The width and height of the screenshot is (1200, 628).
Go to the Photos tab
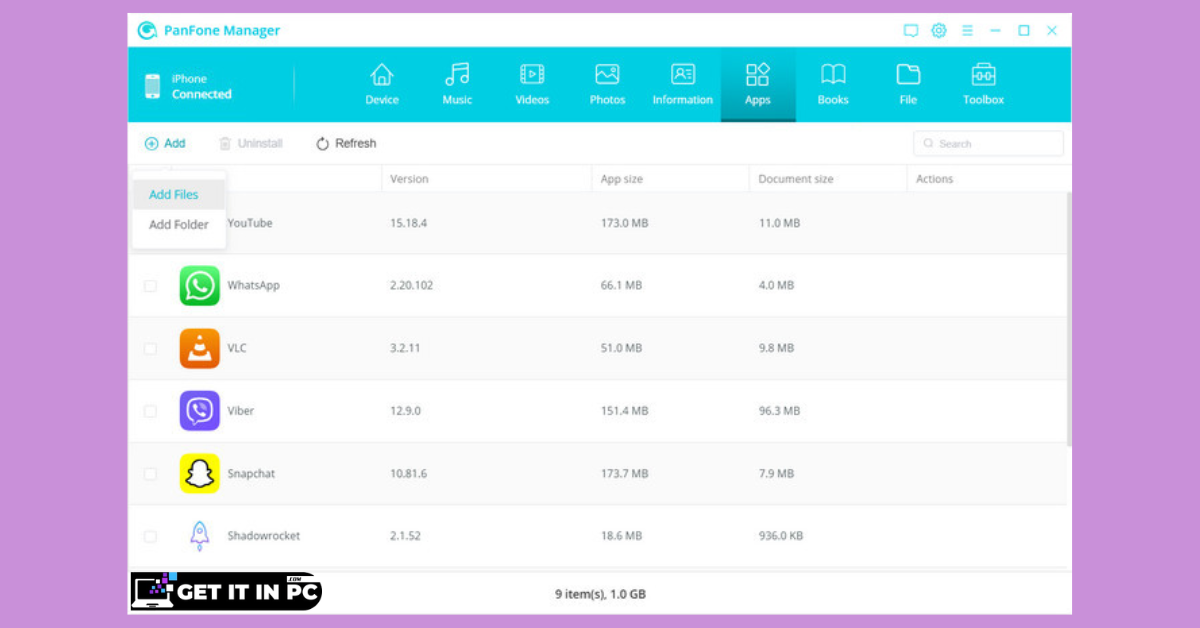pyautogui.click(x=607, y=85)
